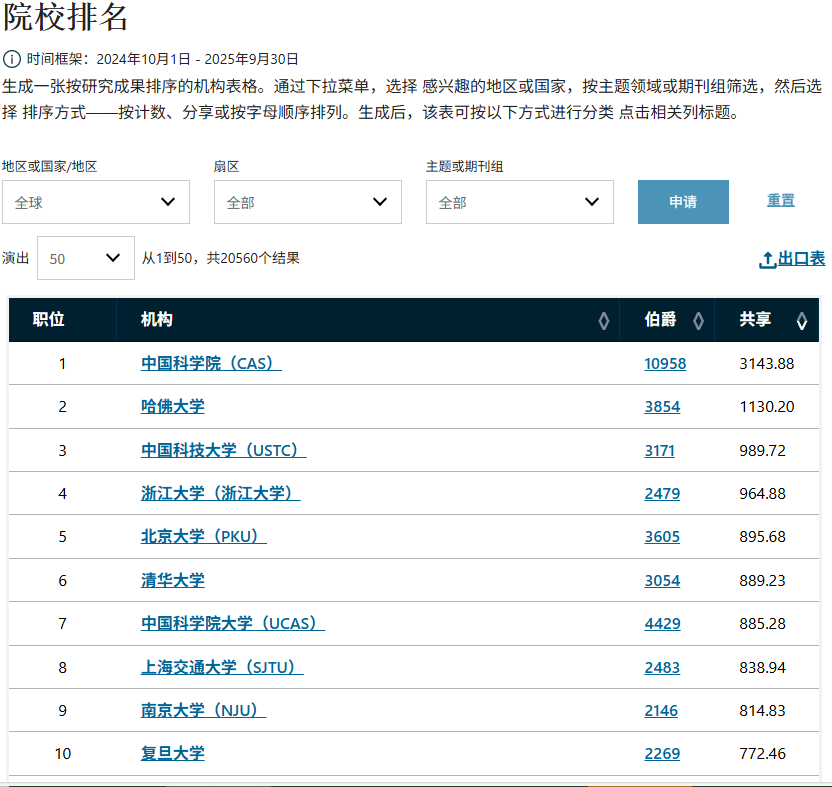Click the 出口表 export link
Viewport: 832px width, 787px height.
point(792,259)
